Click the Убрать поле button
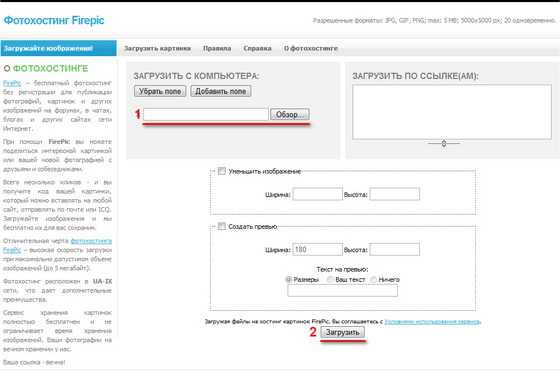Viewport: 560px width, 372px height. pos(160,91)
